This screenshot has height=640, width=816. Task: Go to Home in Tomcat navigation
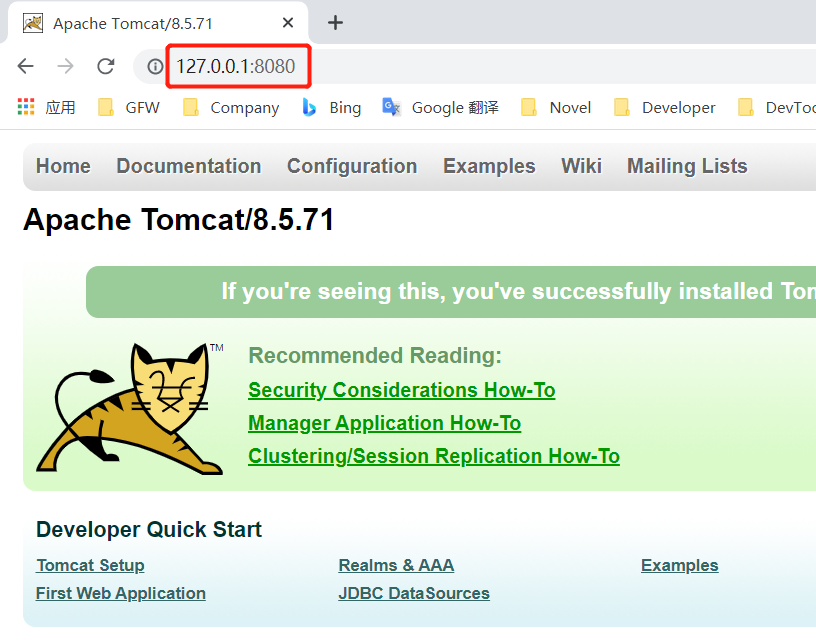click(63, 166)
